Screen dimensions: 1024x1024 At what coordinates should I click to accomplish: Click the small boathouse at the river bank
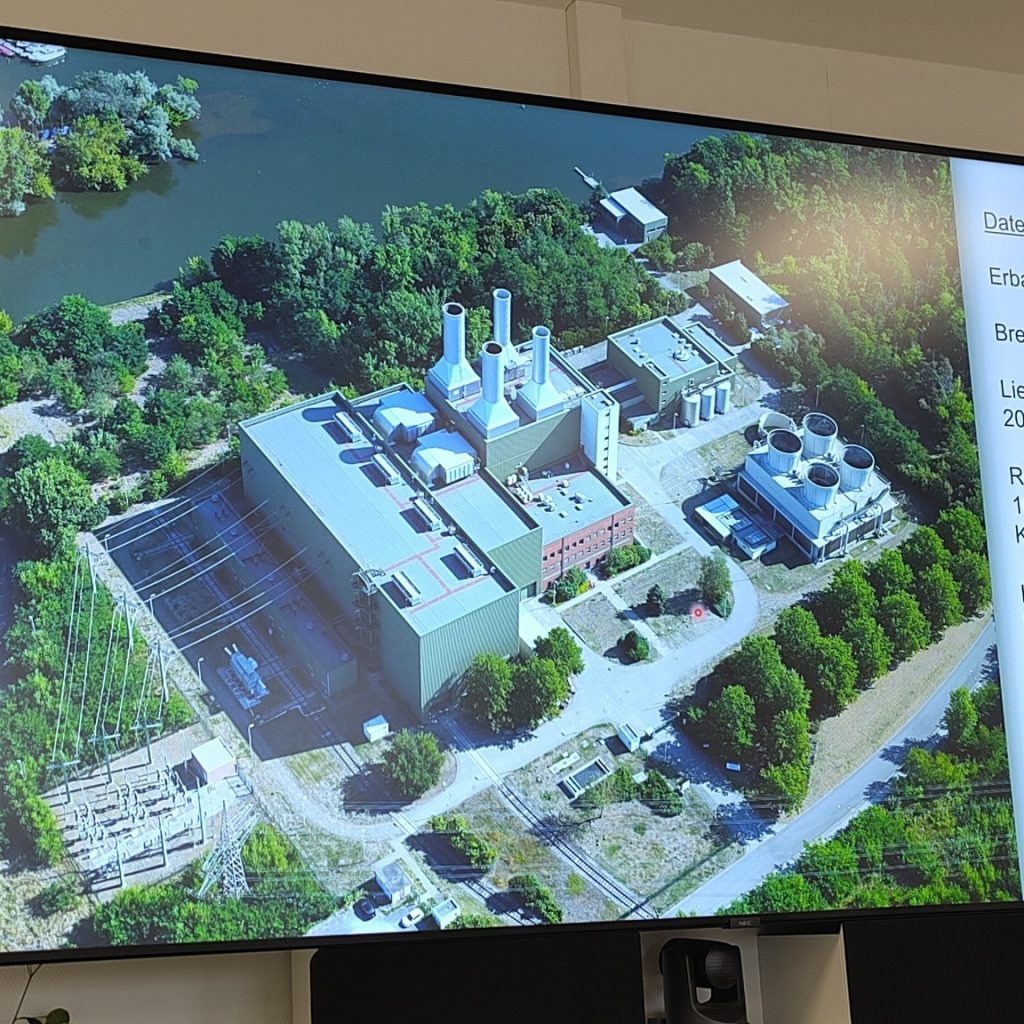click(x=632, y=213)
